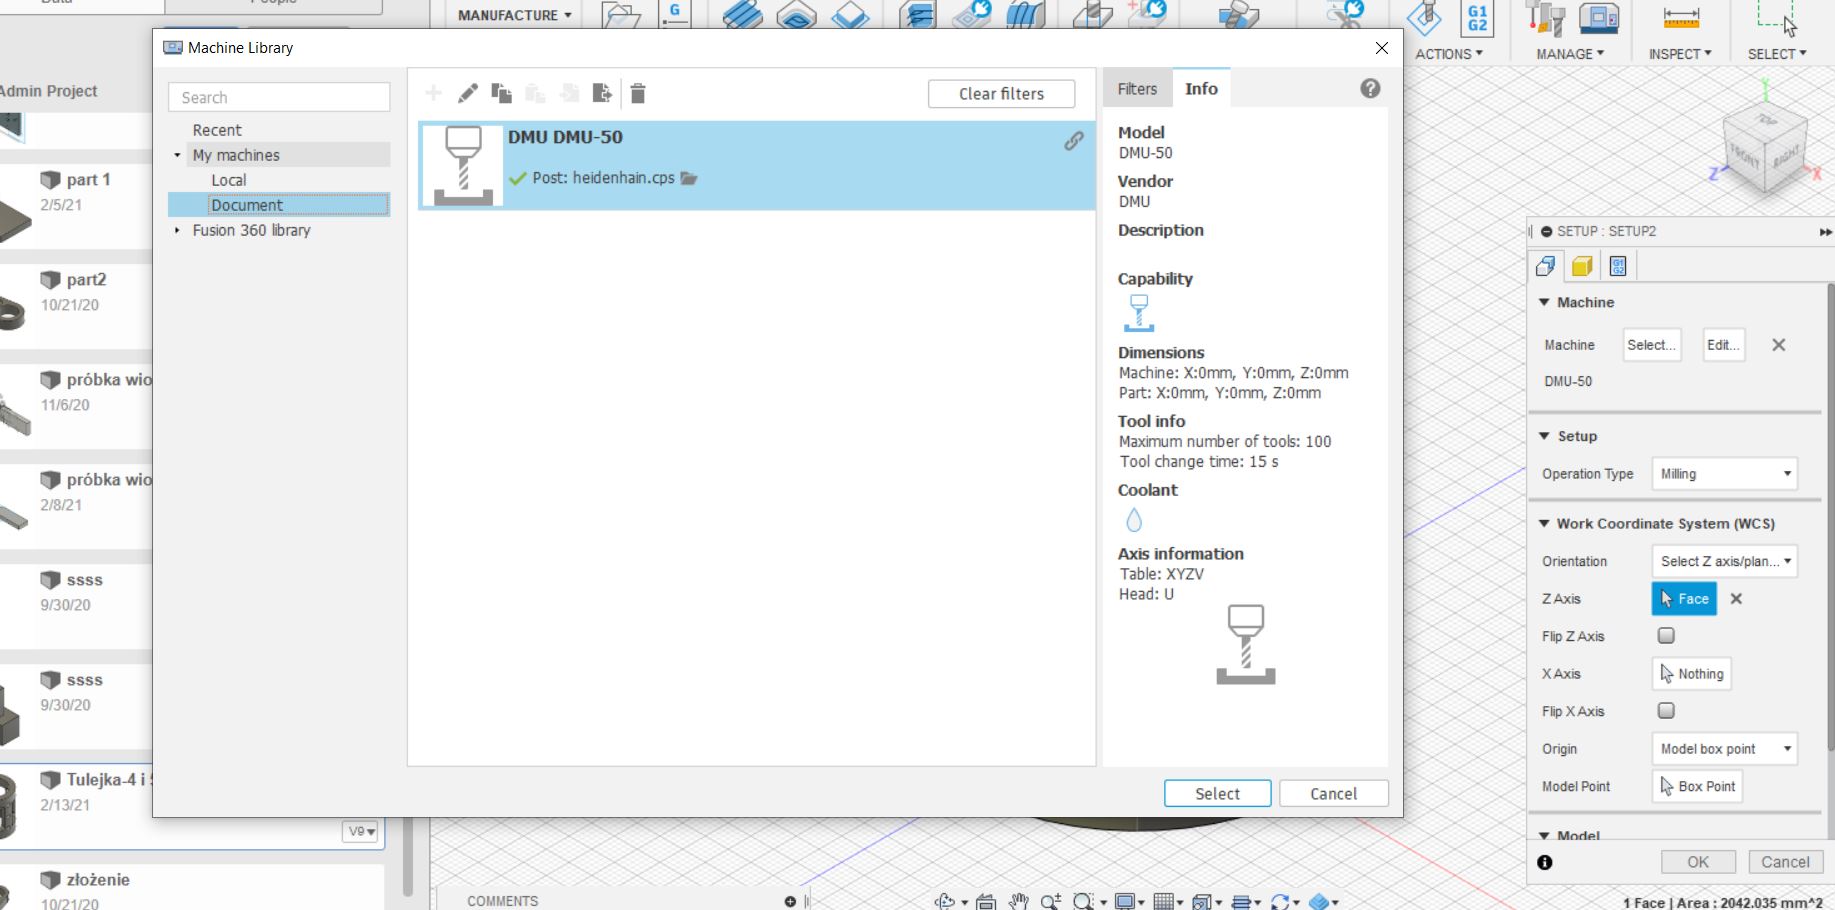Click the Look At icon in navigation bar
Screen dimensions: 1835x910
pos(986,902)
